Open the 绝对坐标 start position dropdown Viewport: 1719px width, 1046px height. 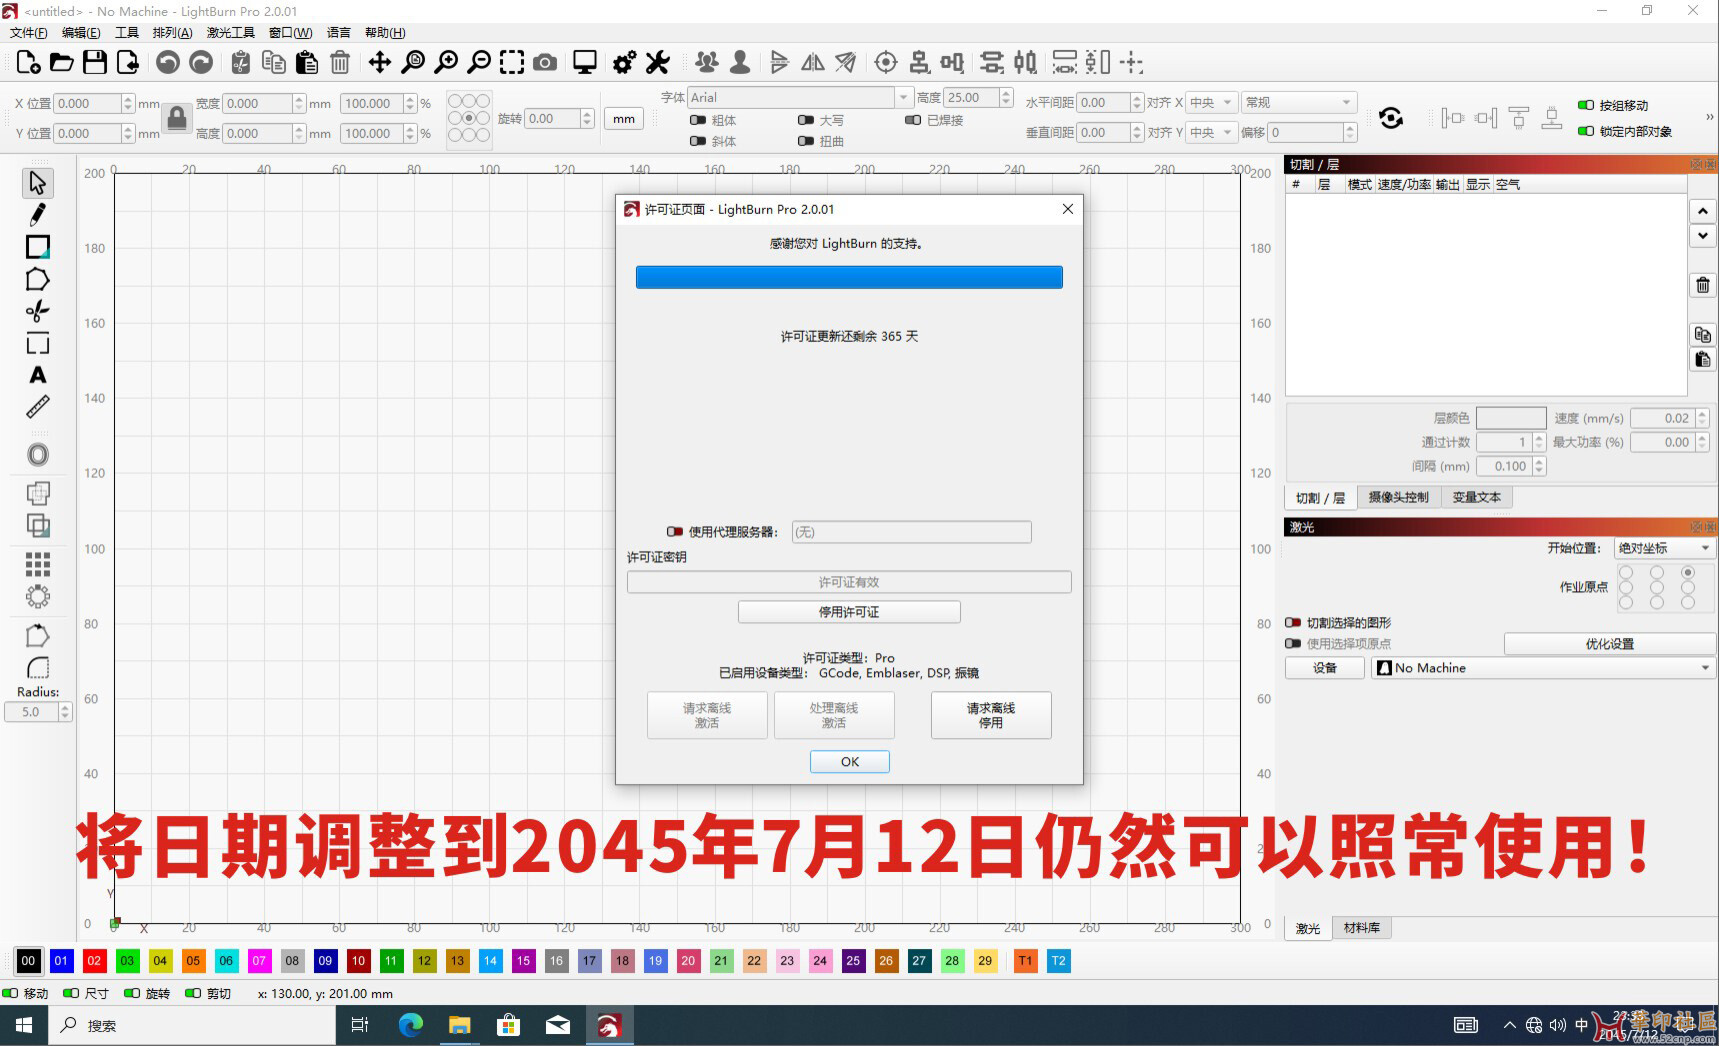coord(1665,548)
